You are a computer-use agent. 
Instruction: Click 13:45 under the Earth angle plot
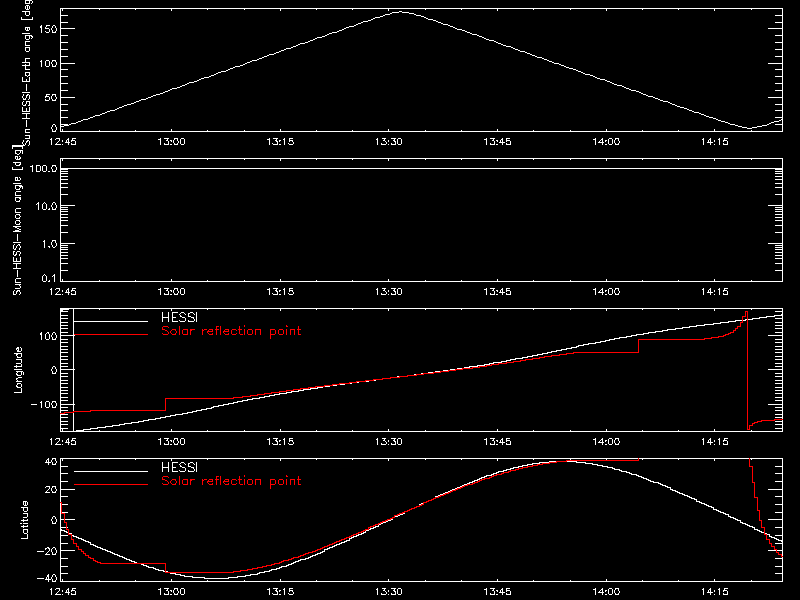click(497, 141)
